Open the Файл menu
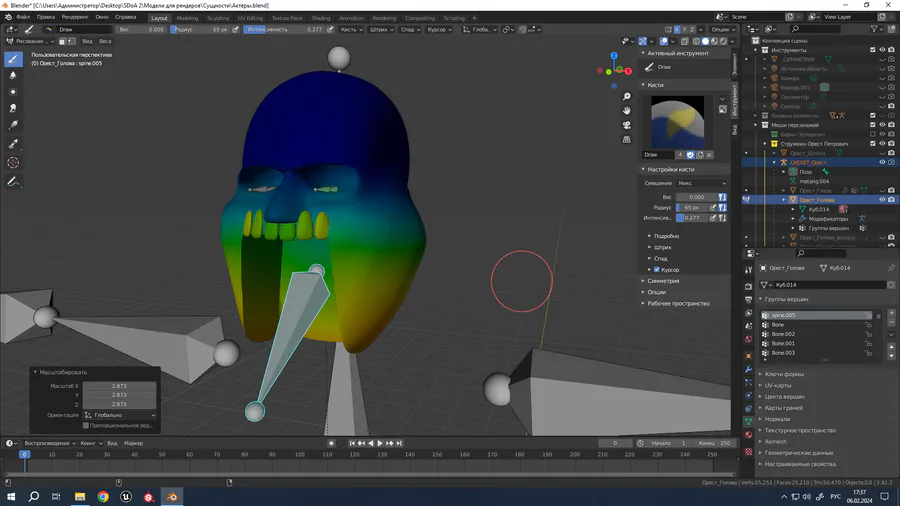 click(x=23, y=17)
